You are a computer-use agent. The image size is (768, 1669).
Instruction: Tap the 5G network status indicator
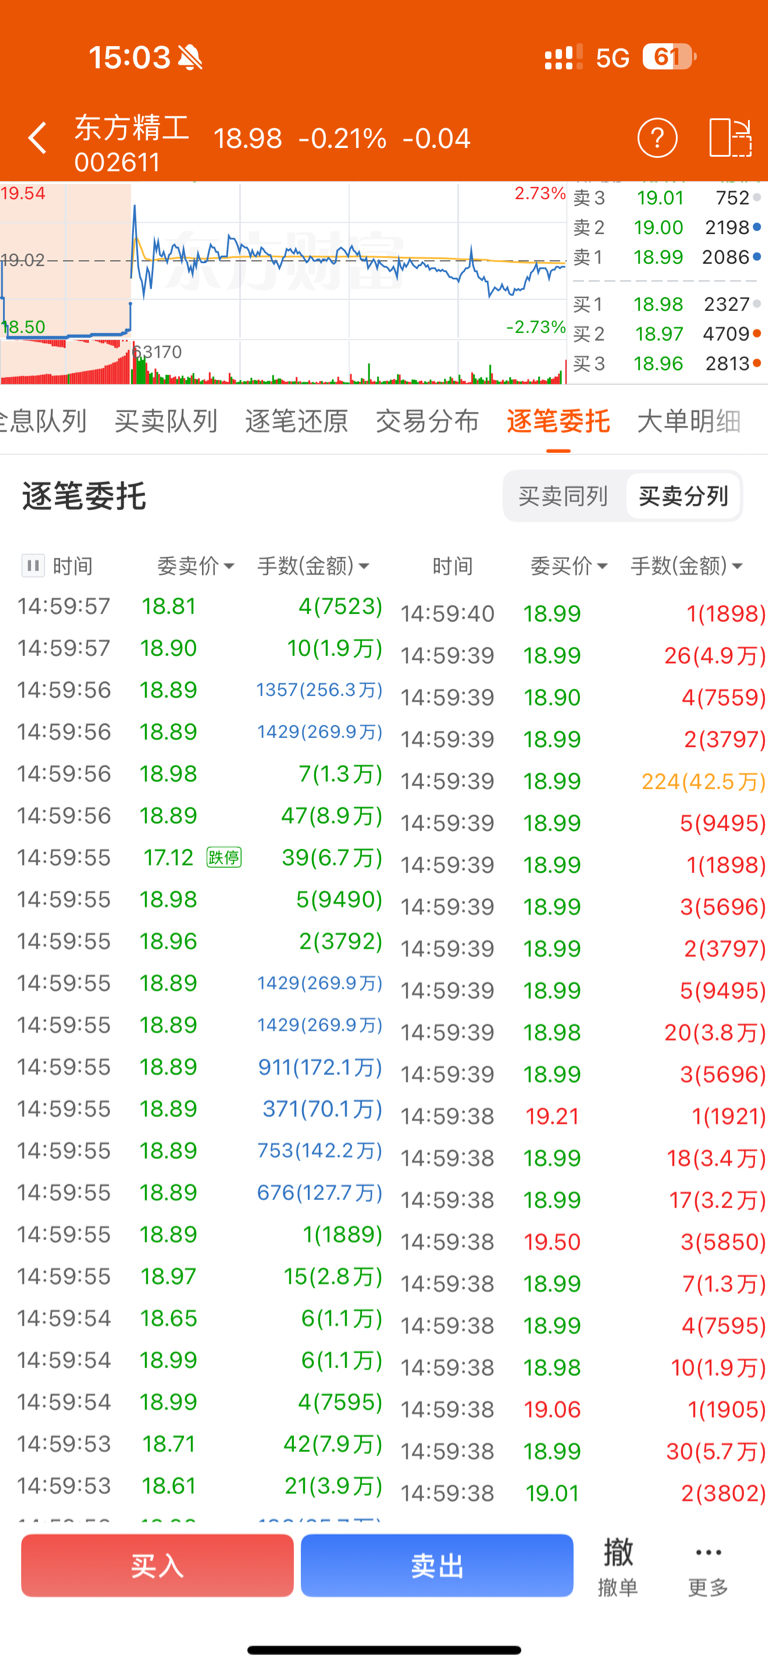(x=612, y=58)
